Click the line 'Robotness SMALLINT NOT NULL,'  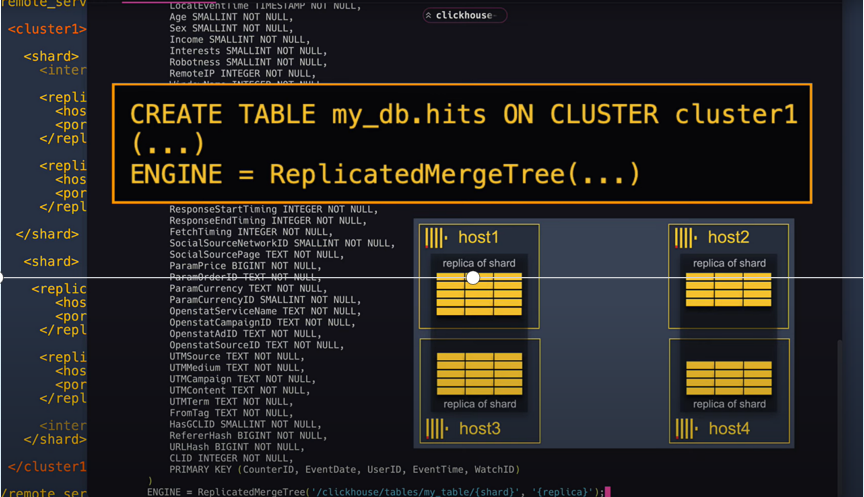coord(249,62)
